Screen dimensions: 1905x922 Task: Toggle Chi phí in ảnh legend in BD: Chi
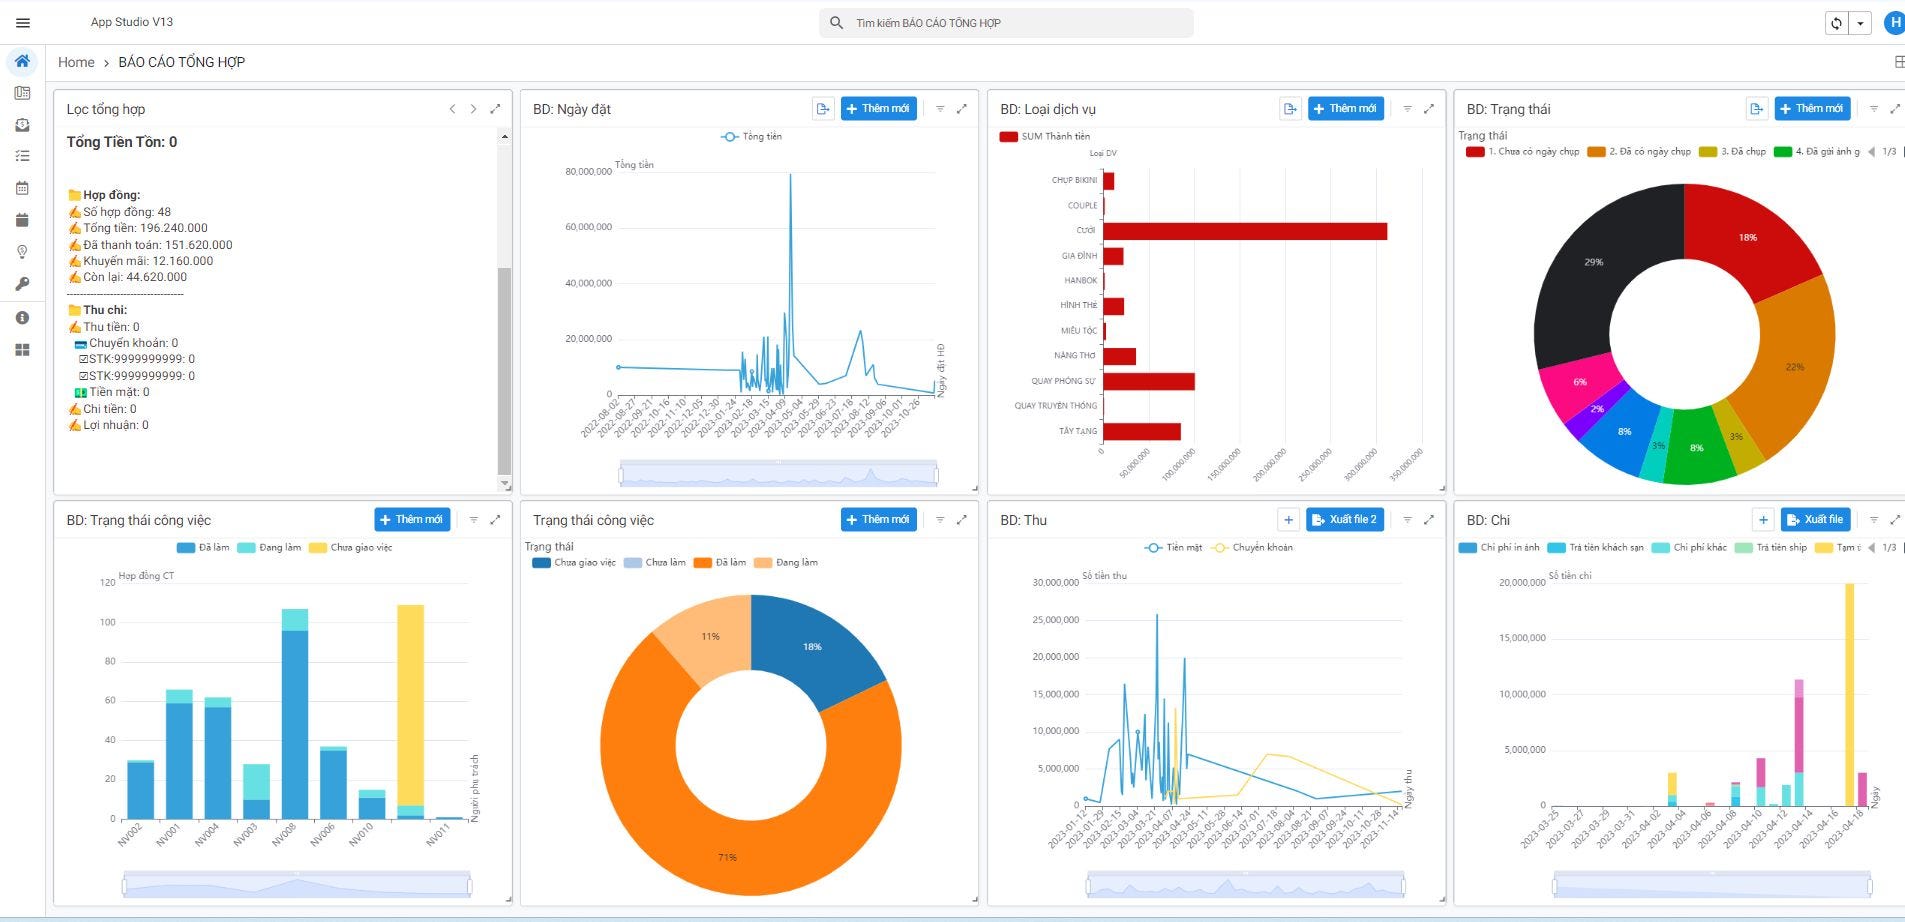tap(1499, 548)
